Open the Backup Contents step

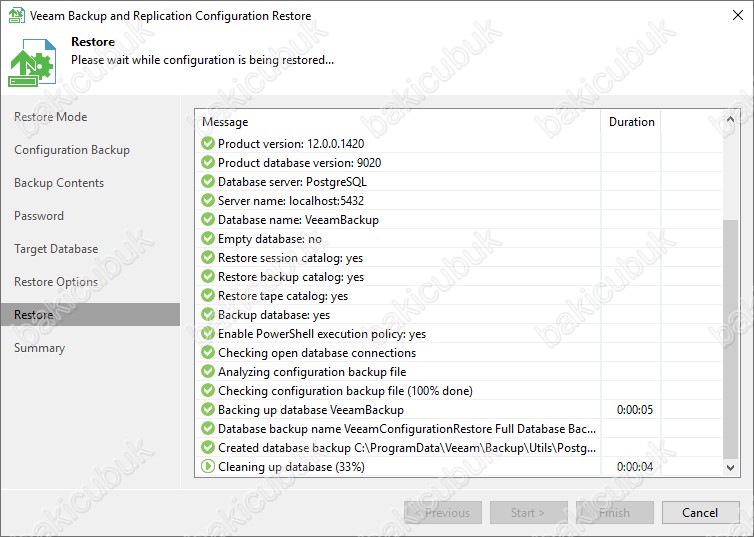pyautogui.click(x=59, y=183)
